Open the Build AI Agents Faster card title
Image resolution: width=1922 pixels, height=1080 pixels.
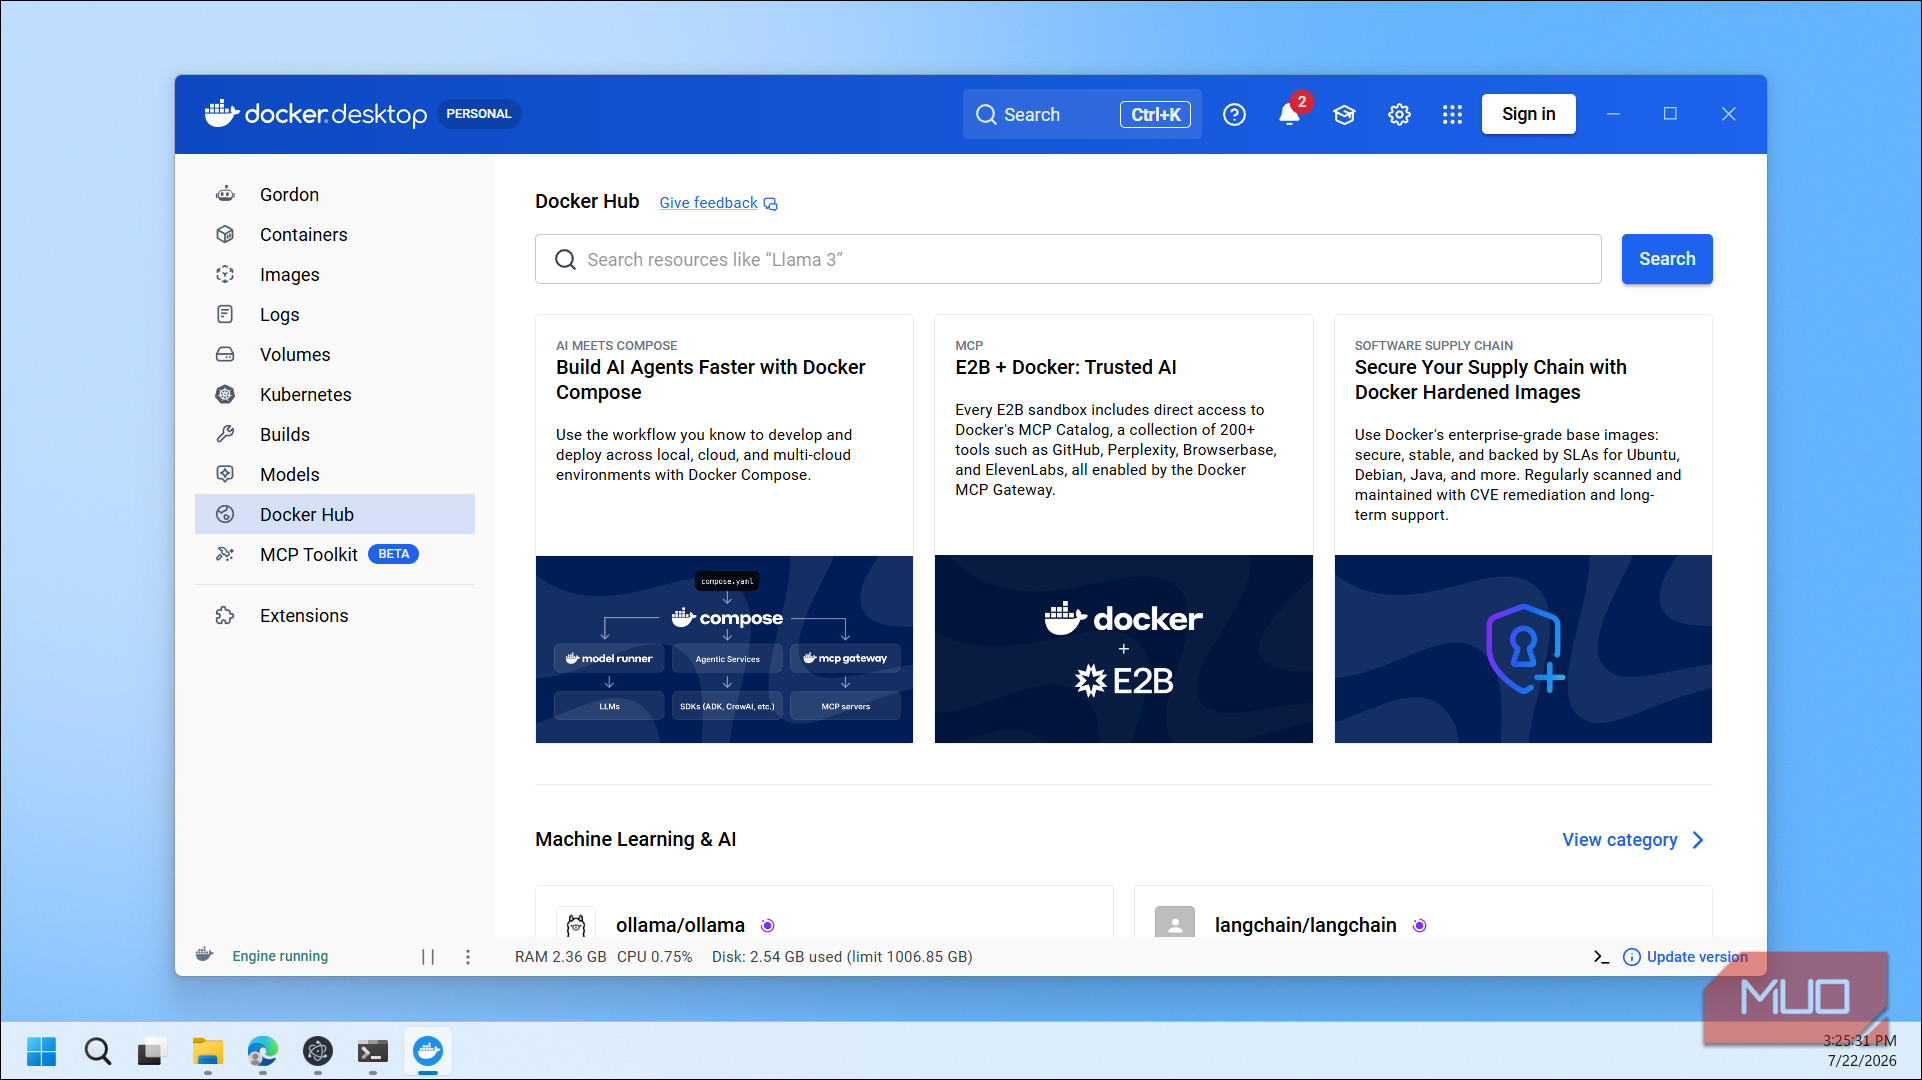point(711,379)
